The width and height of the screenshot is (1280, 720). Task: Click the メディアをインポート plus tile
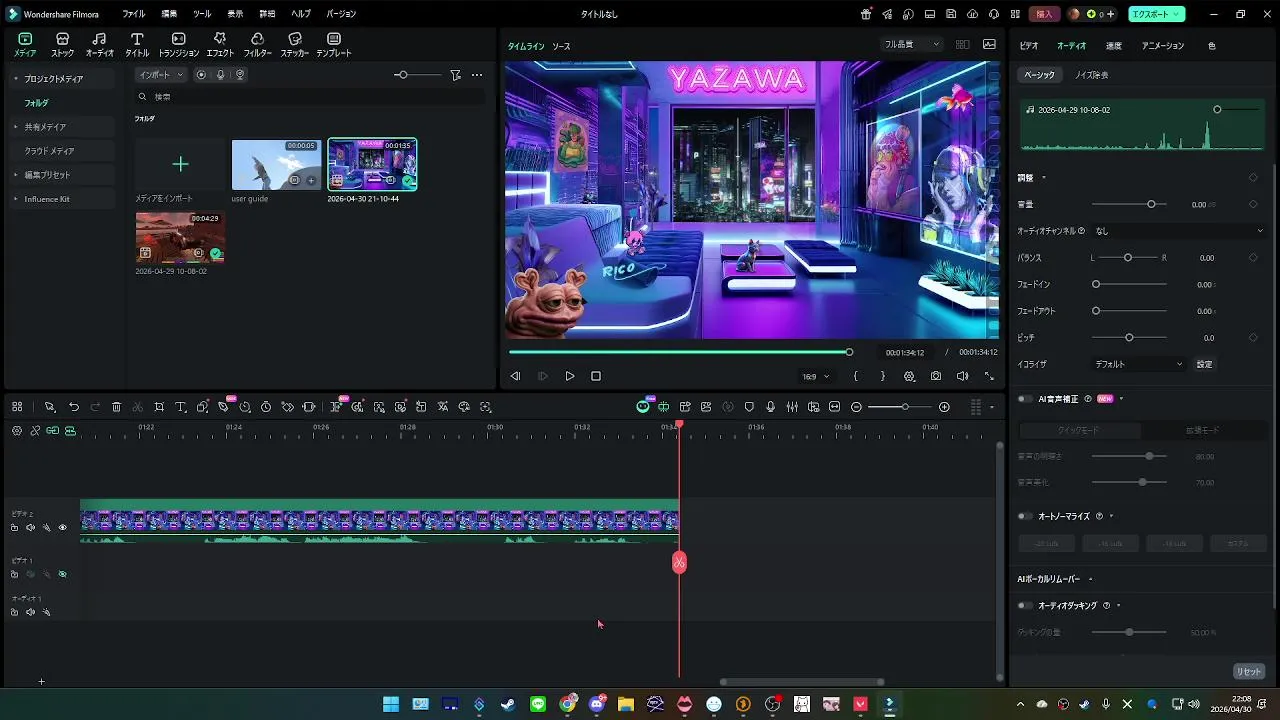point(180,164)
